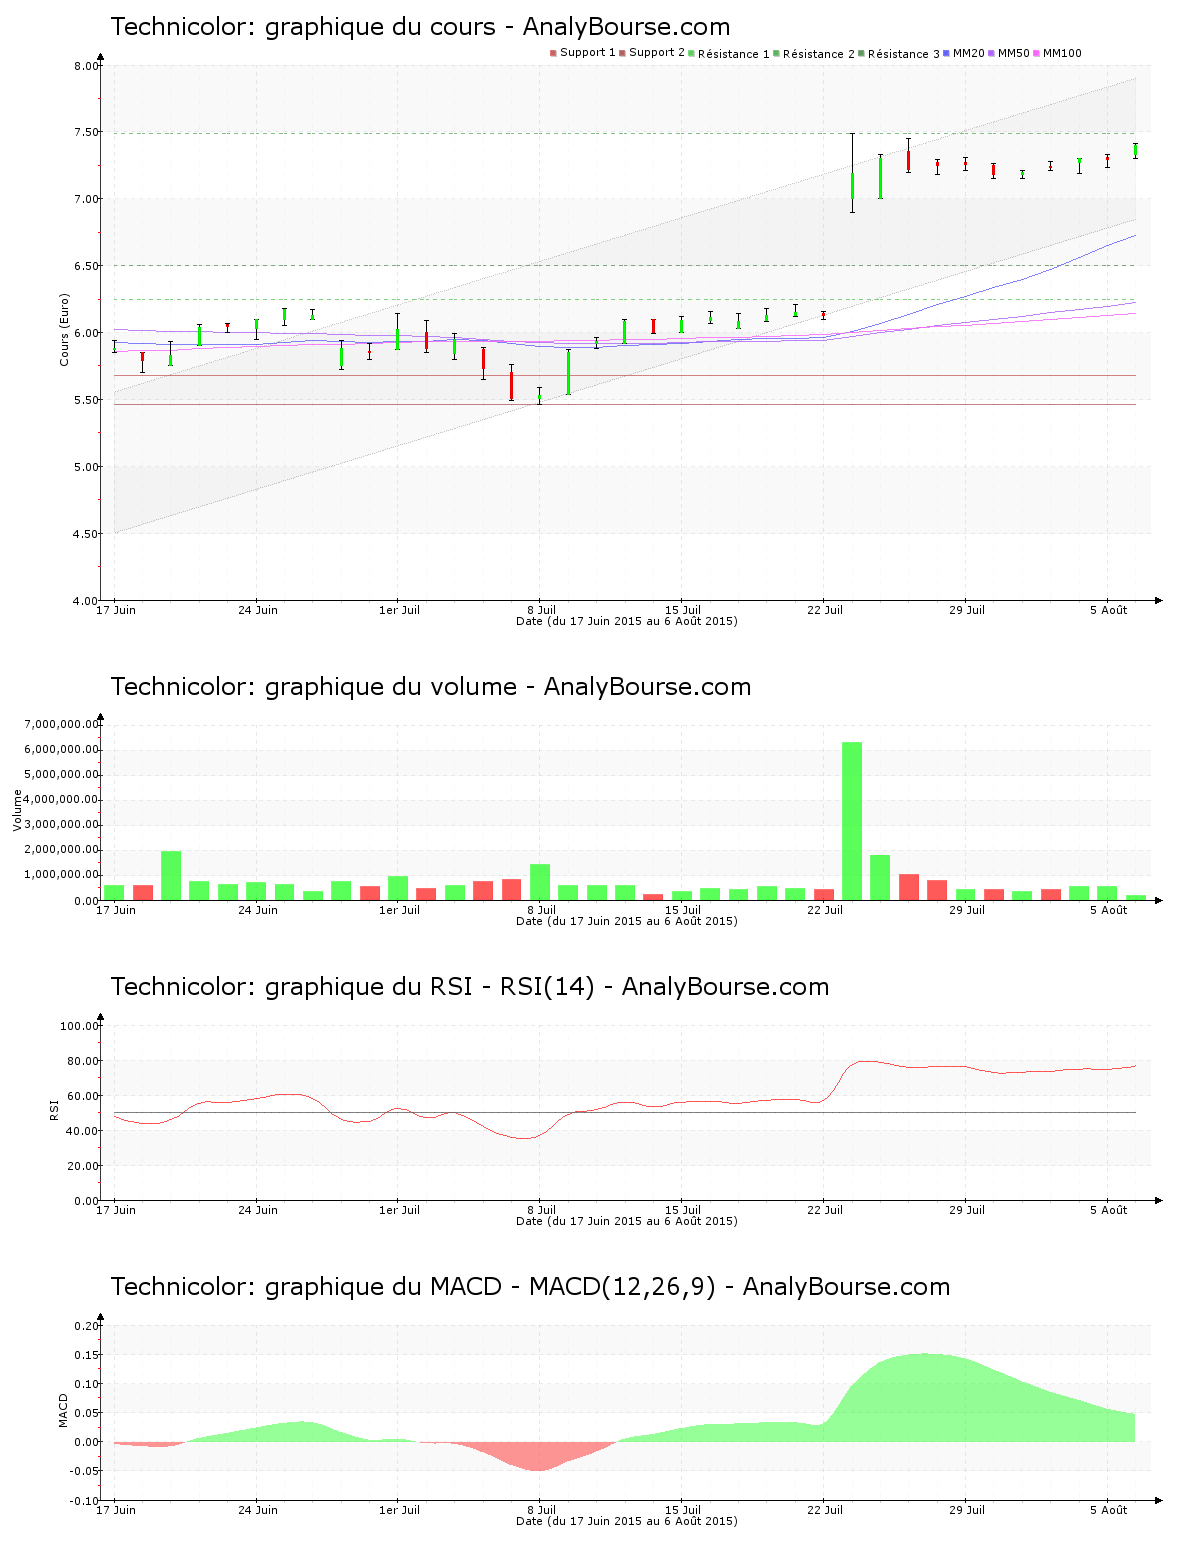The height and width of the screenshot is (1550, 1200).
Task: Select the Support 2 legend label
Action: point(657,53)
